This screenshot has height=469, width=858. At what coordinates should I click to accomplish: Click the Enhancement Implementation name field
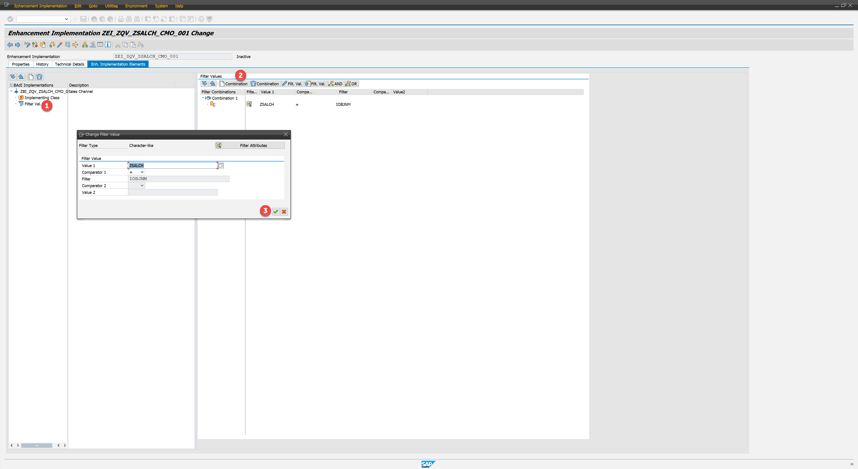coord(172,56)
